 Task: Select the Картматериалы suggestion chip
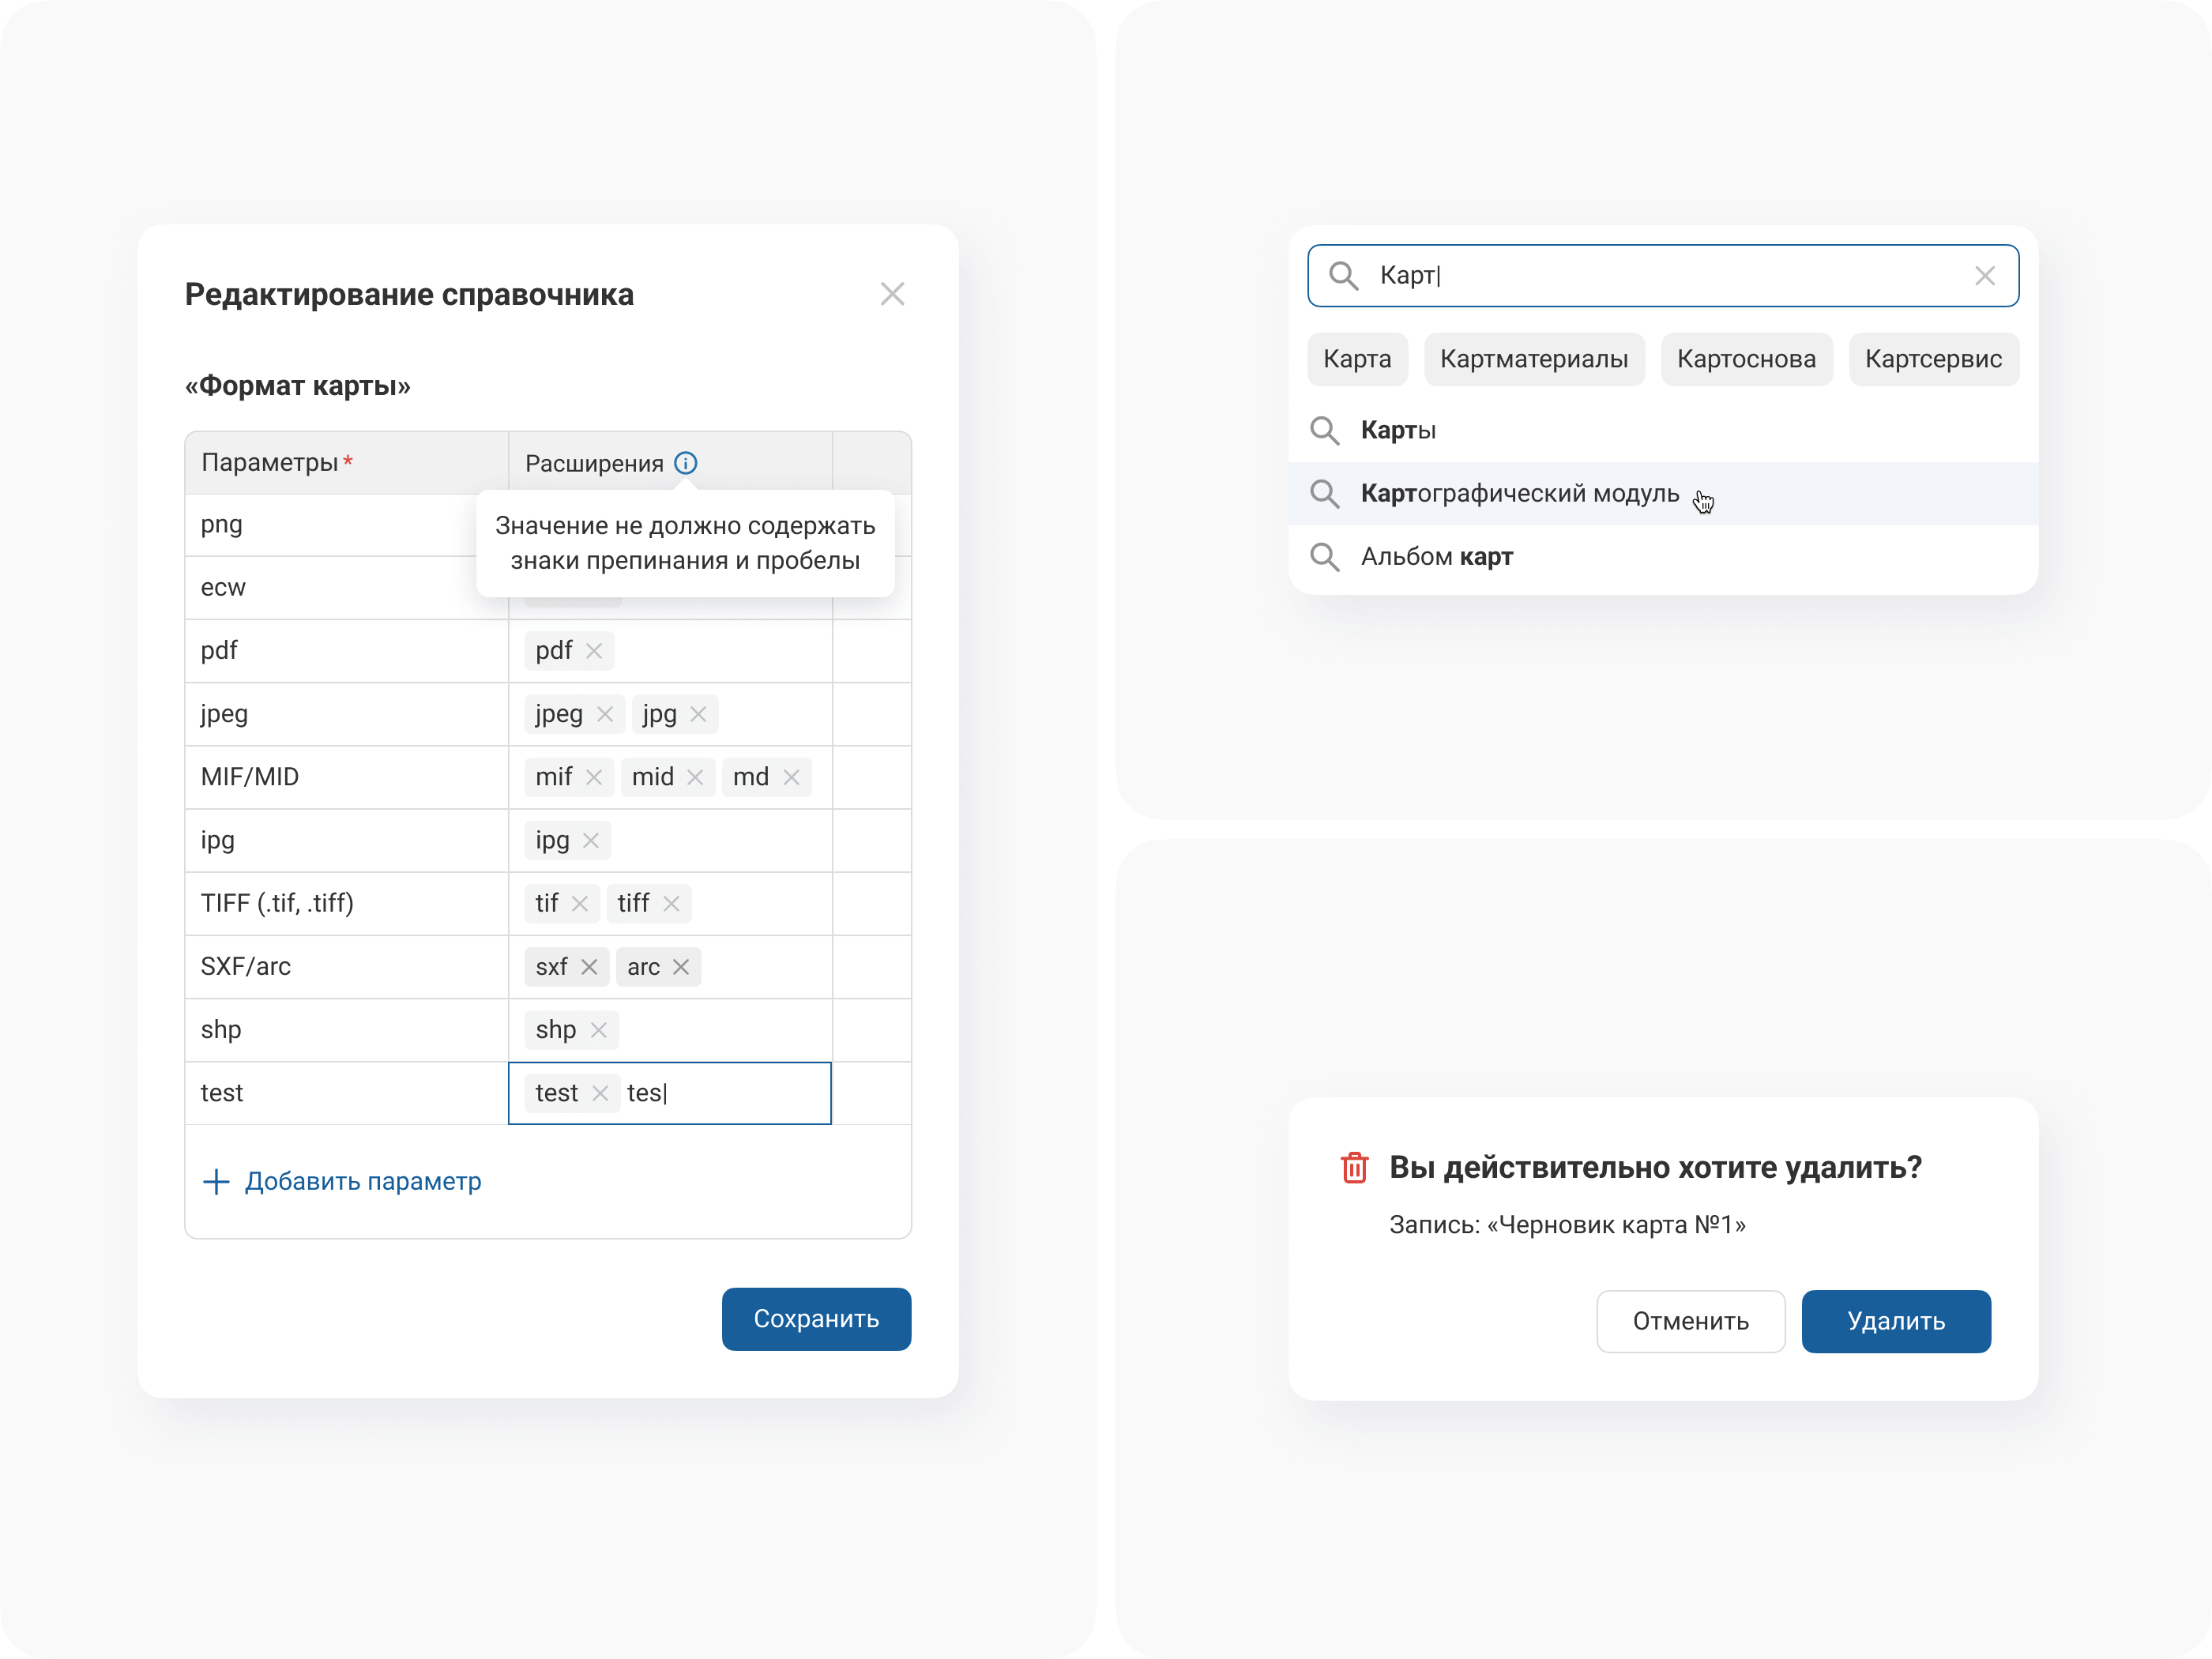1533,359
